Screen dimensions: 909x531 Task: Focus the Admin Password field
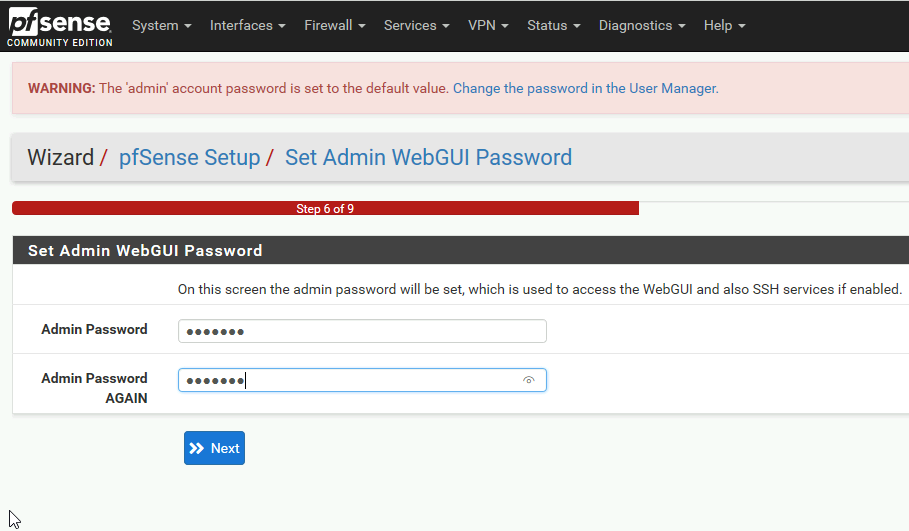coord(362,331)
